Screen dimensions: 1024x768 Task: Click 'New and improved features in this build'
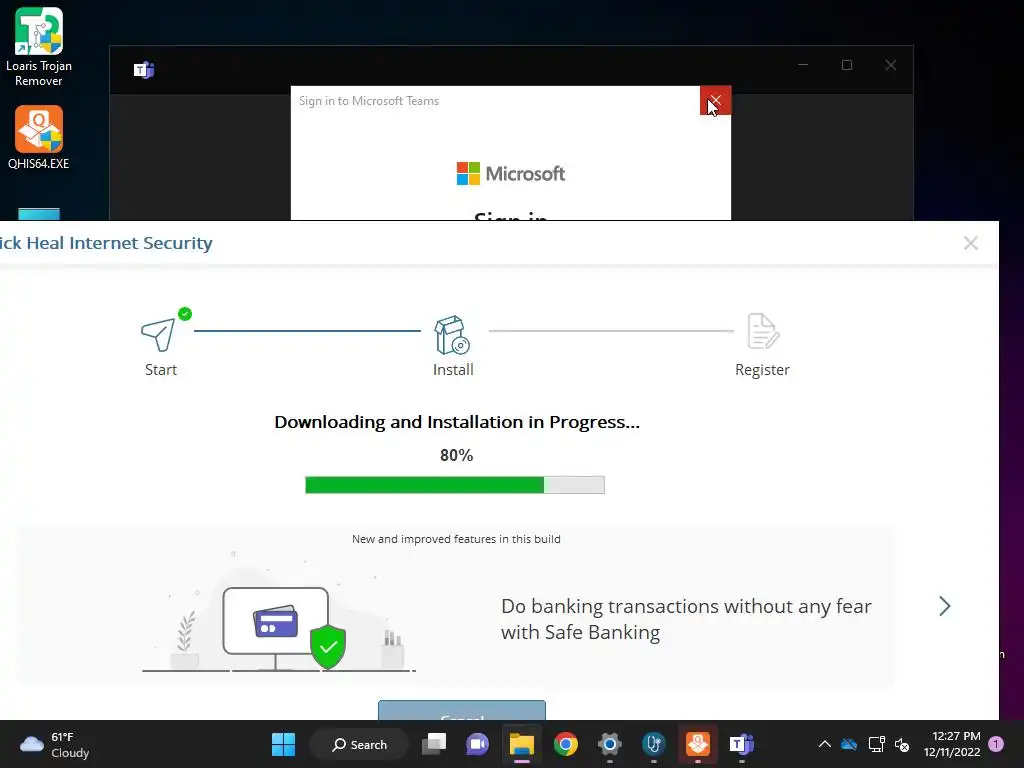point(456,539)
